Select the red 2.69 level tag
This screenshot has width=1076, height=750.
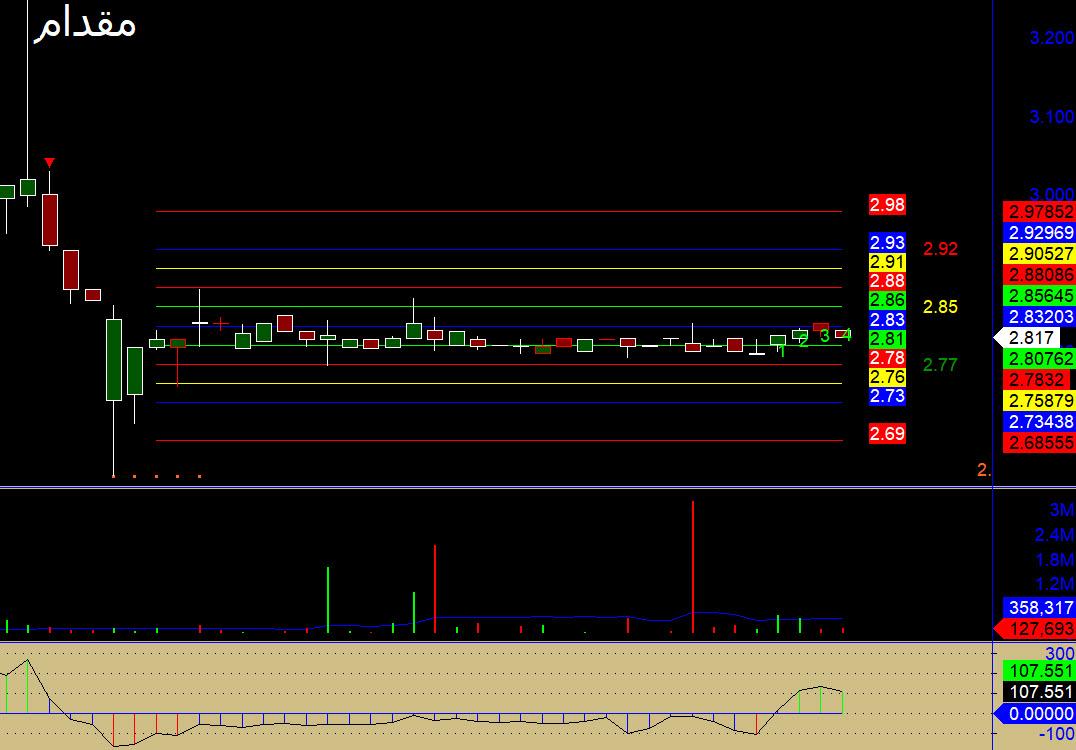coord(887,434)
